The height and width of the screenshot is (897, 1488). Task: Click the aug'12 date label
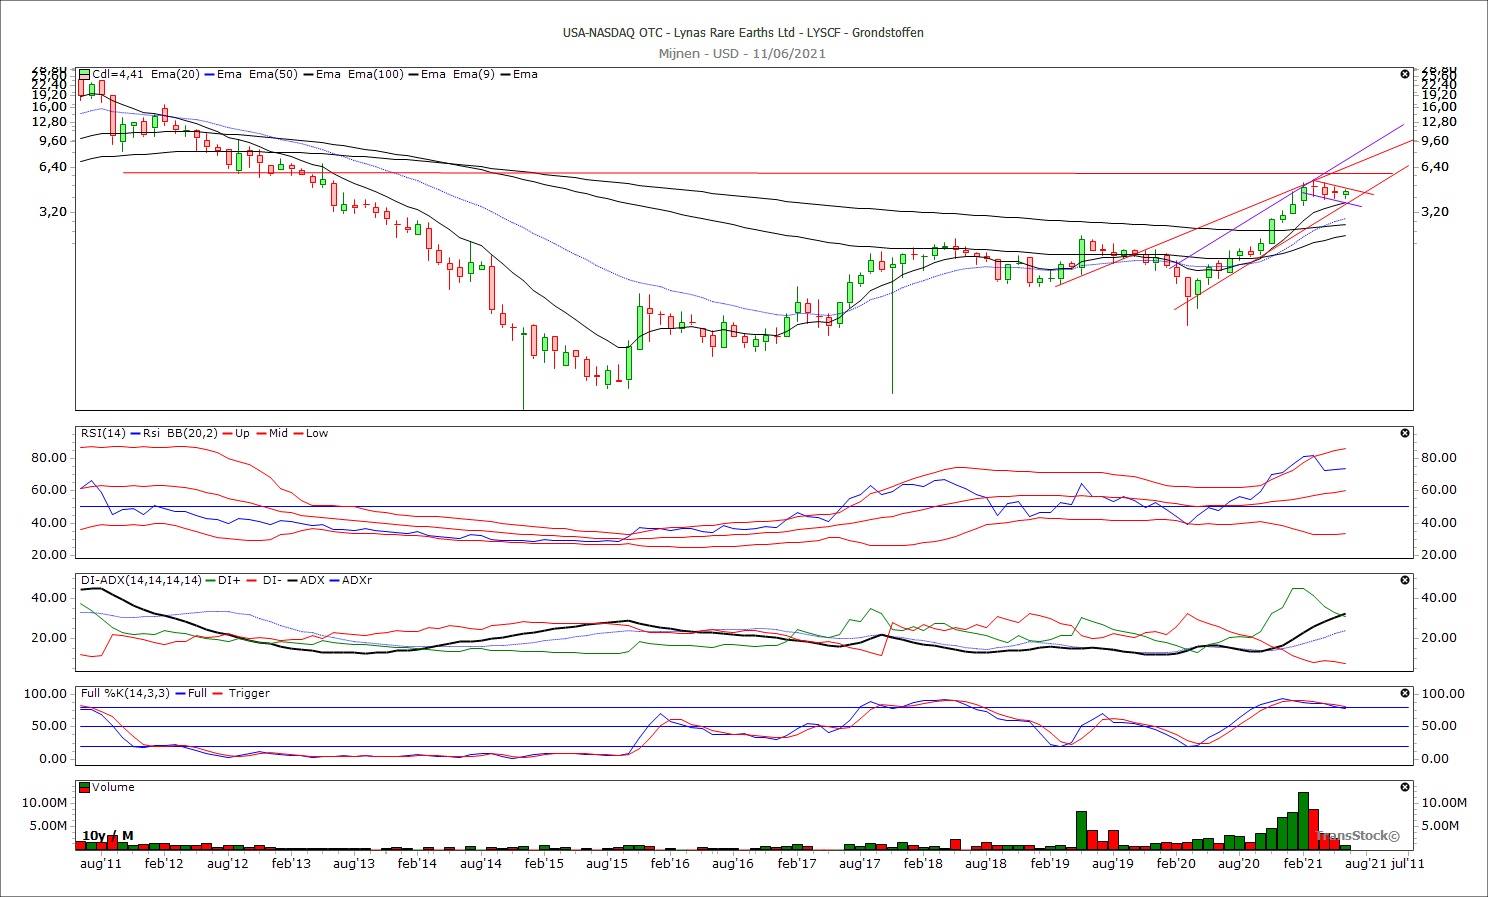pyautogui.click(x=227, y=863)
